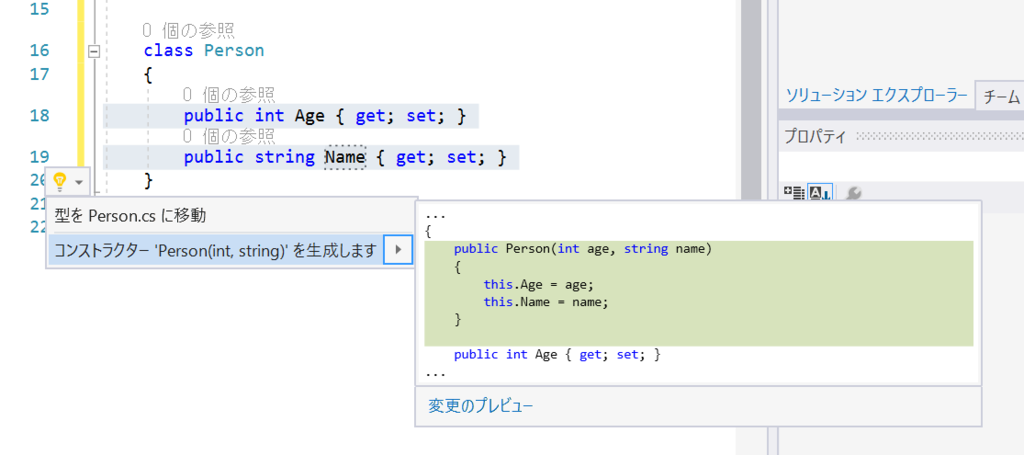Viewport: 1024px width, 455px height.
Task: Choose '型を Person.cs に移動' quick action
Action: point(131,216)
